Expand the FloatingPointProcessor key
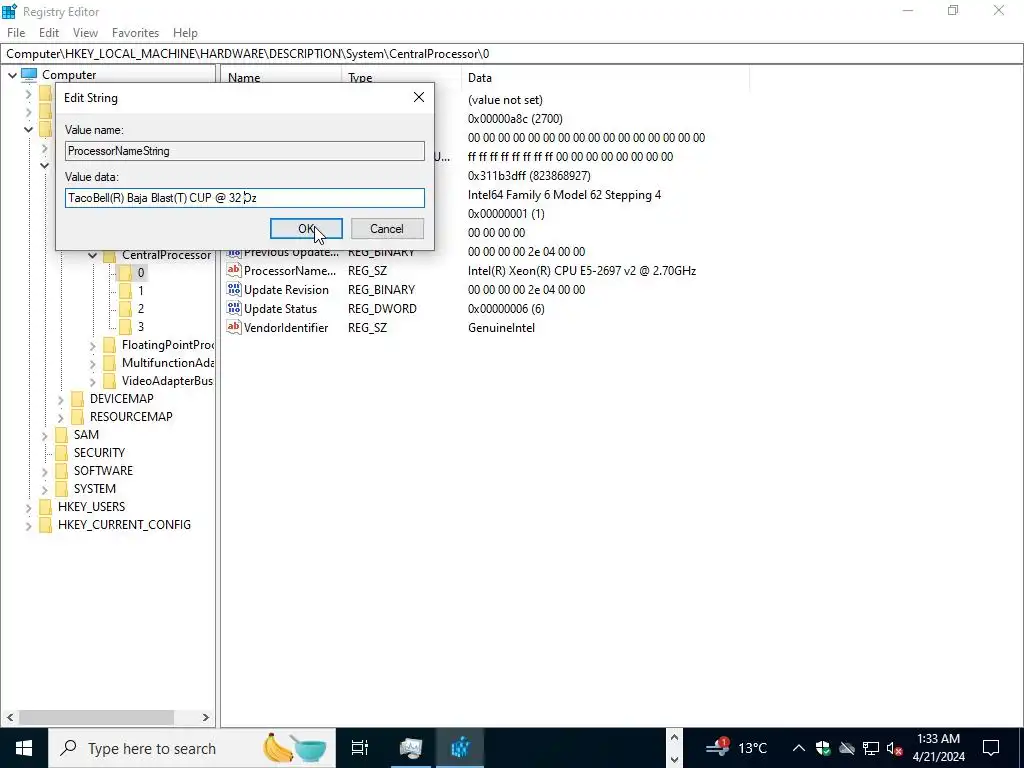The height and width of the screenshot is (768, 1024). point(93,345)
